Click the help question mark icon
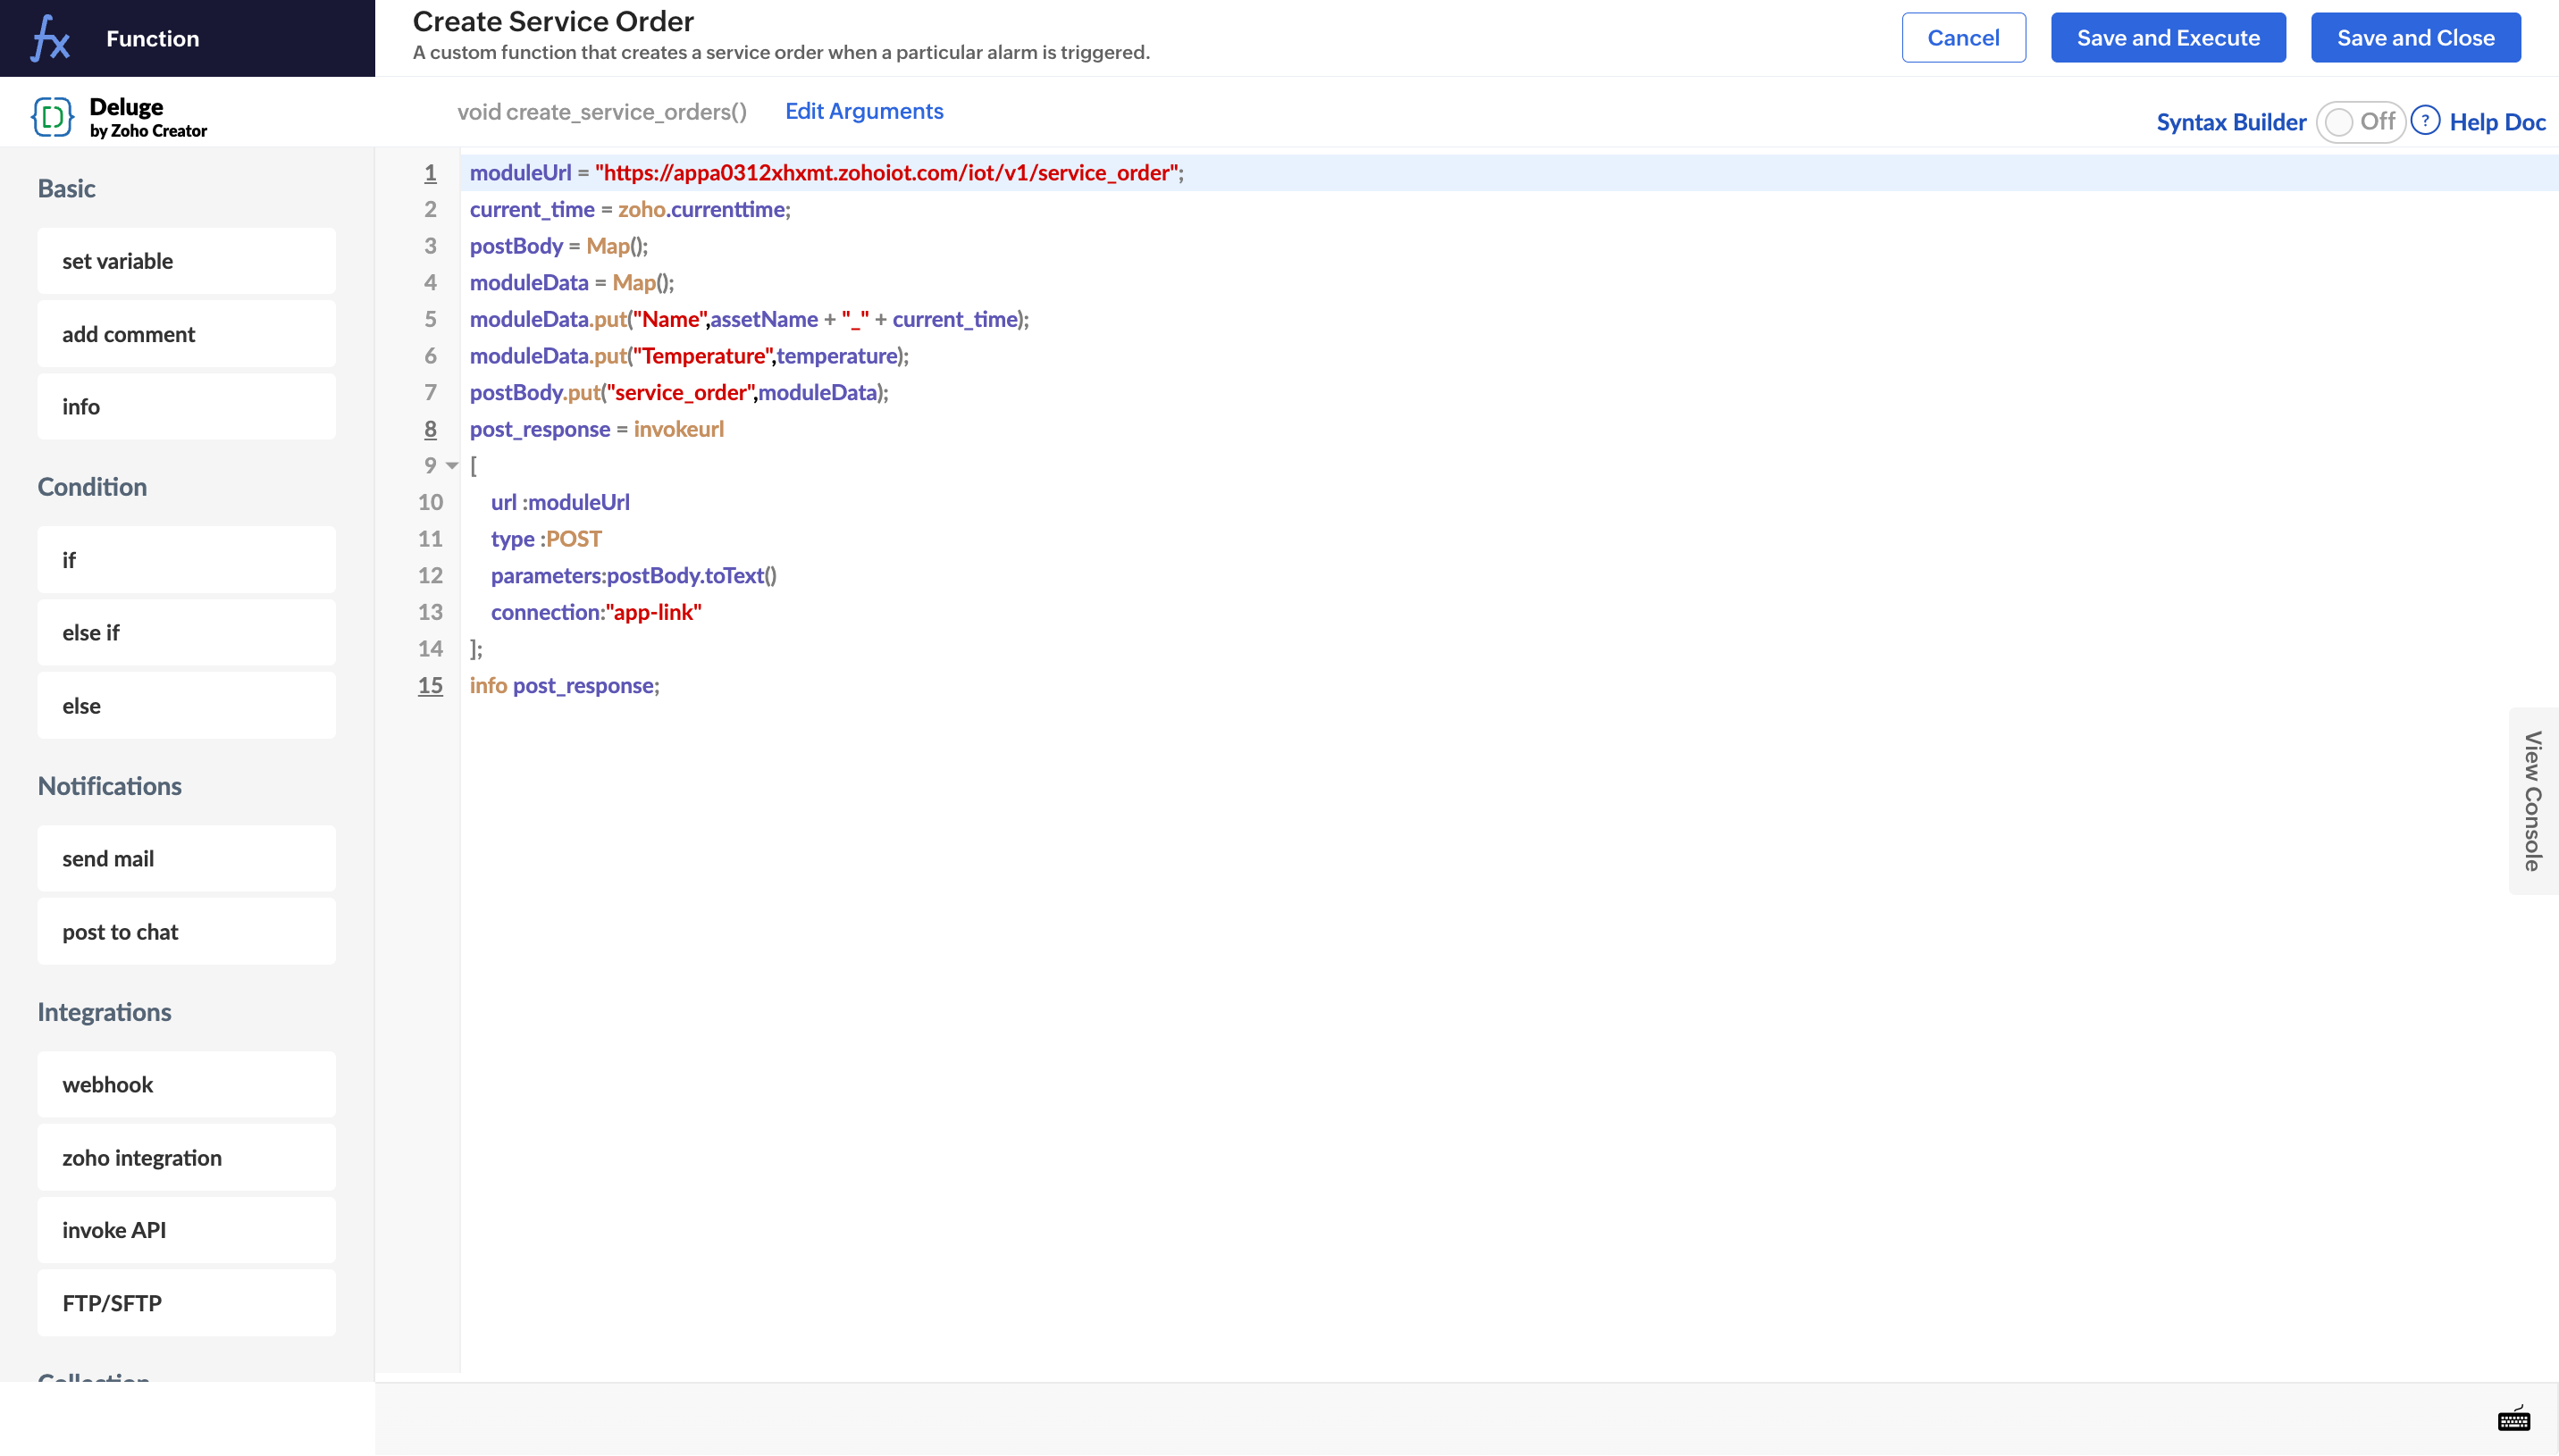The height and width of the screenshot is (1456, 2559). tap(2425, 121)
